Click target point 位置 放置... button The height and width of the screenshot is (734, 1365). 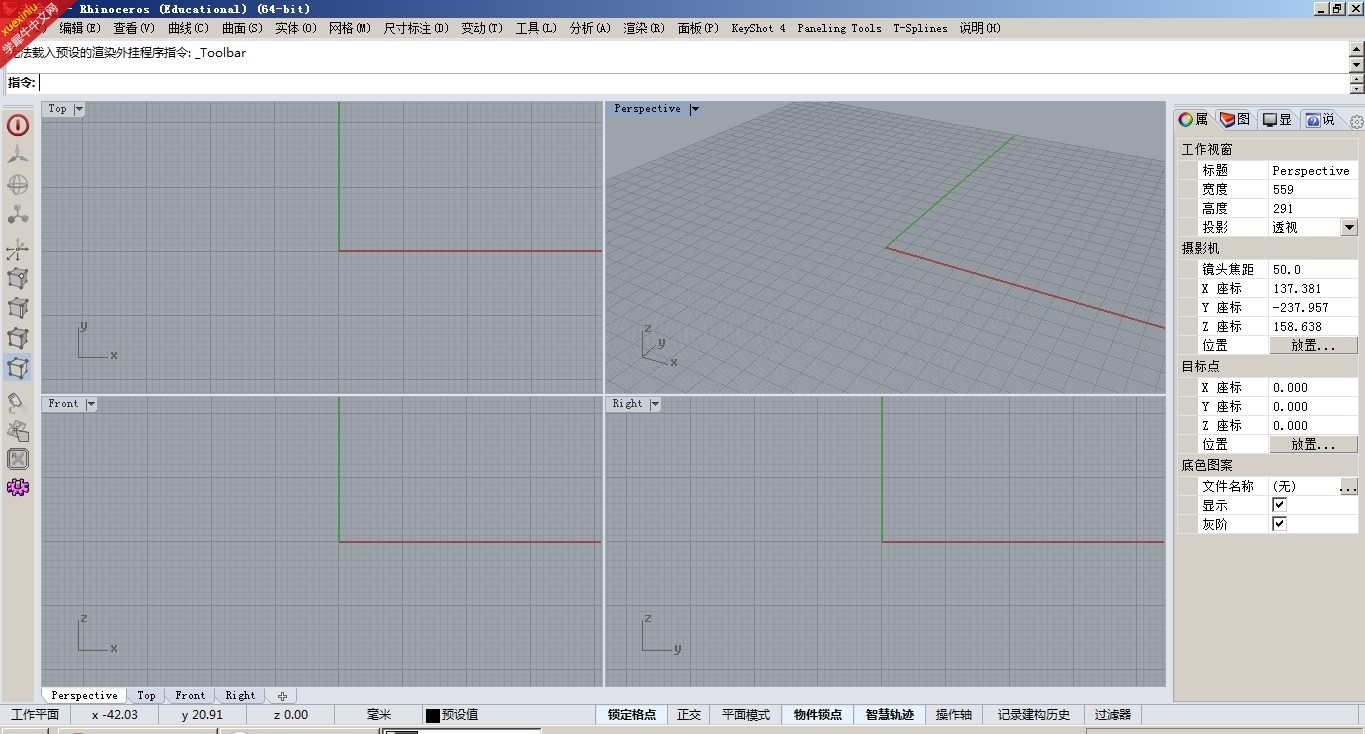pyautogui.click(x=1313, y=444)
